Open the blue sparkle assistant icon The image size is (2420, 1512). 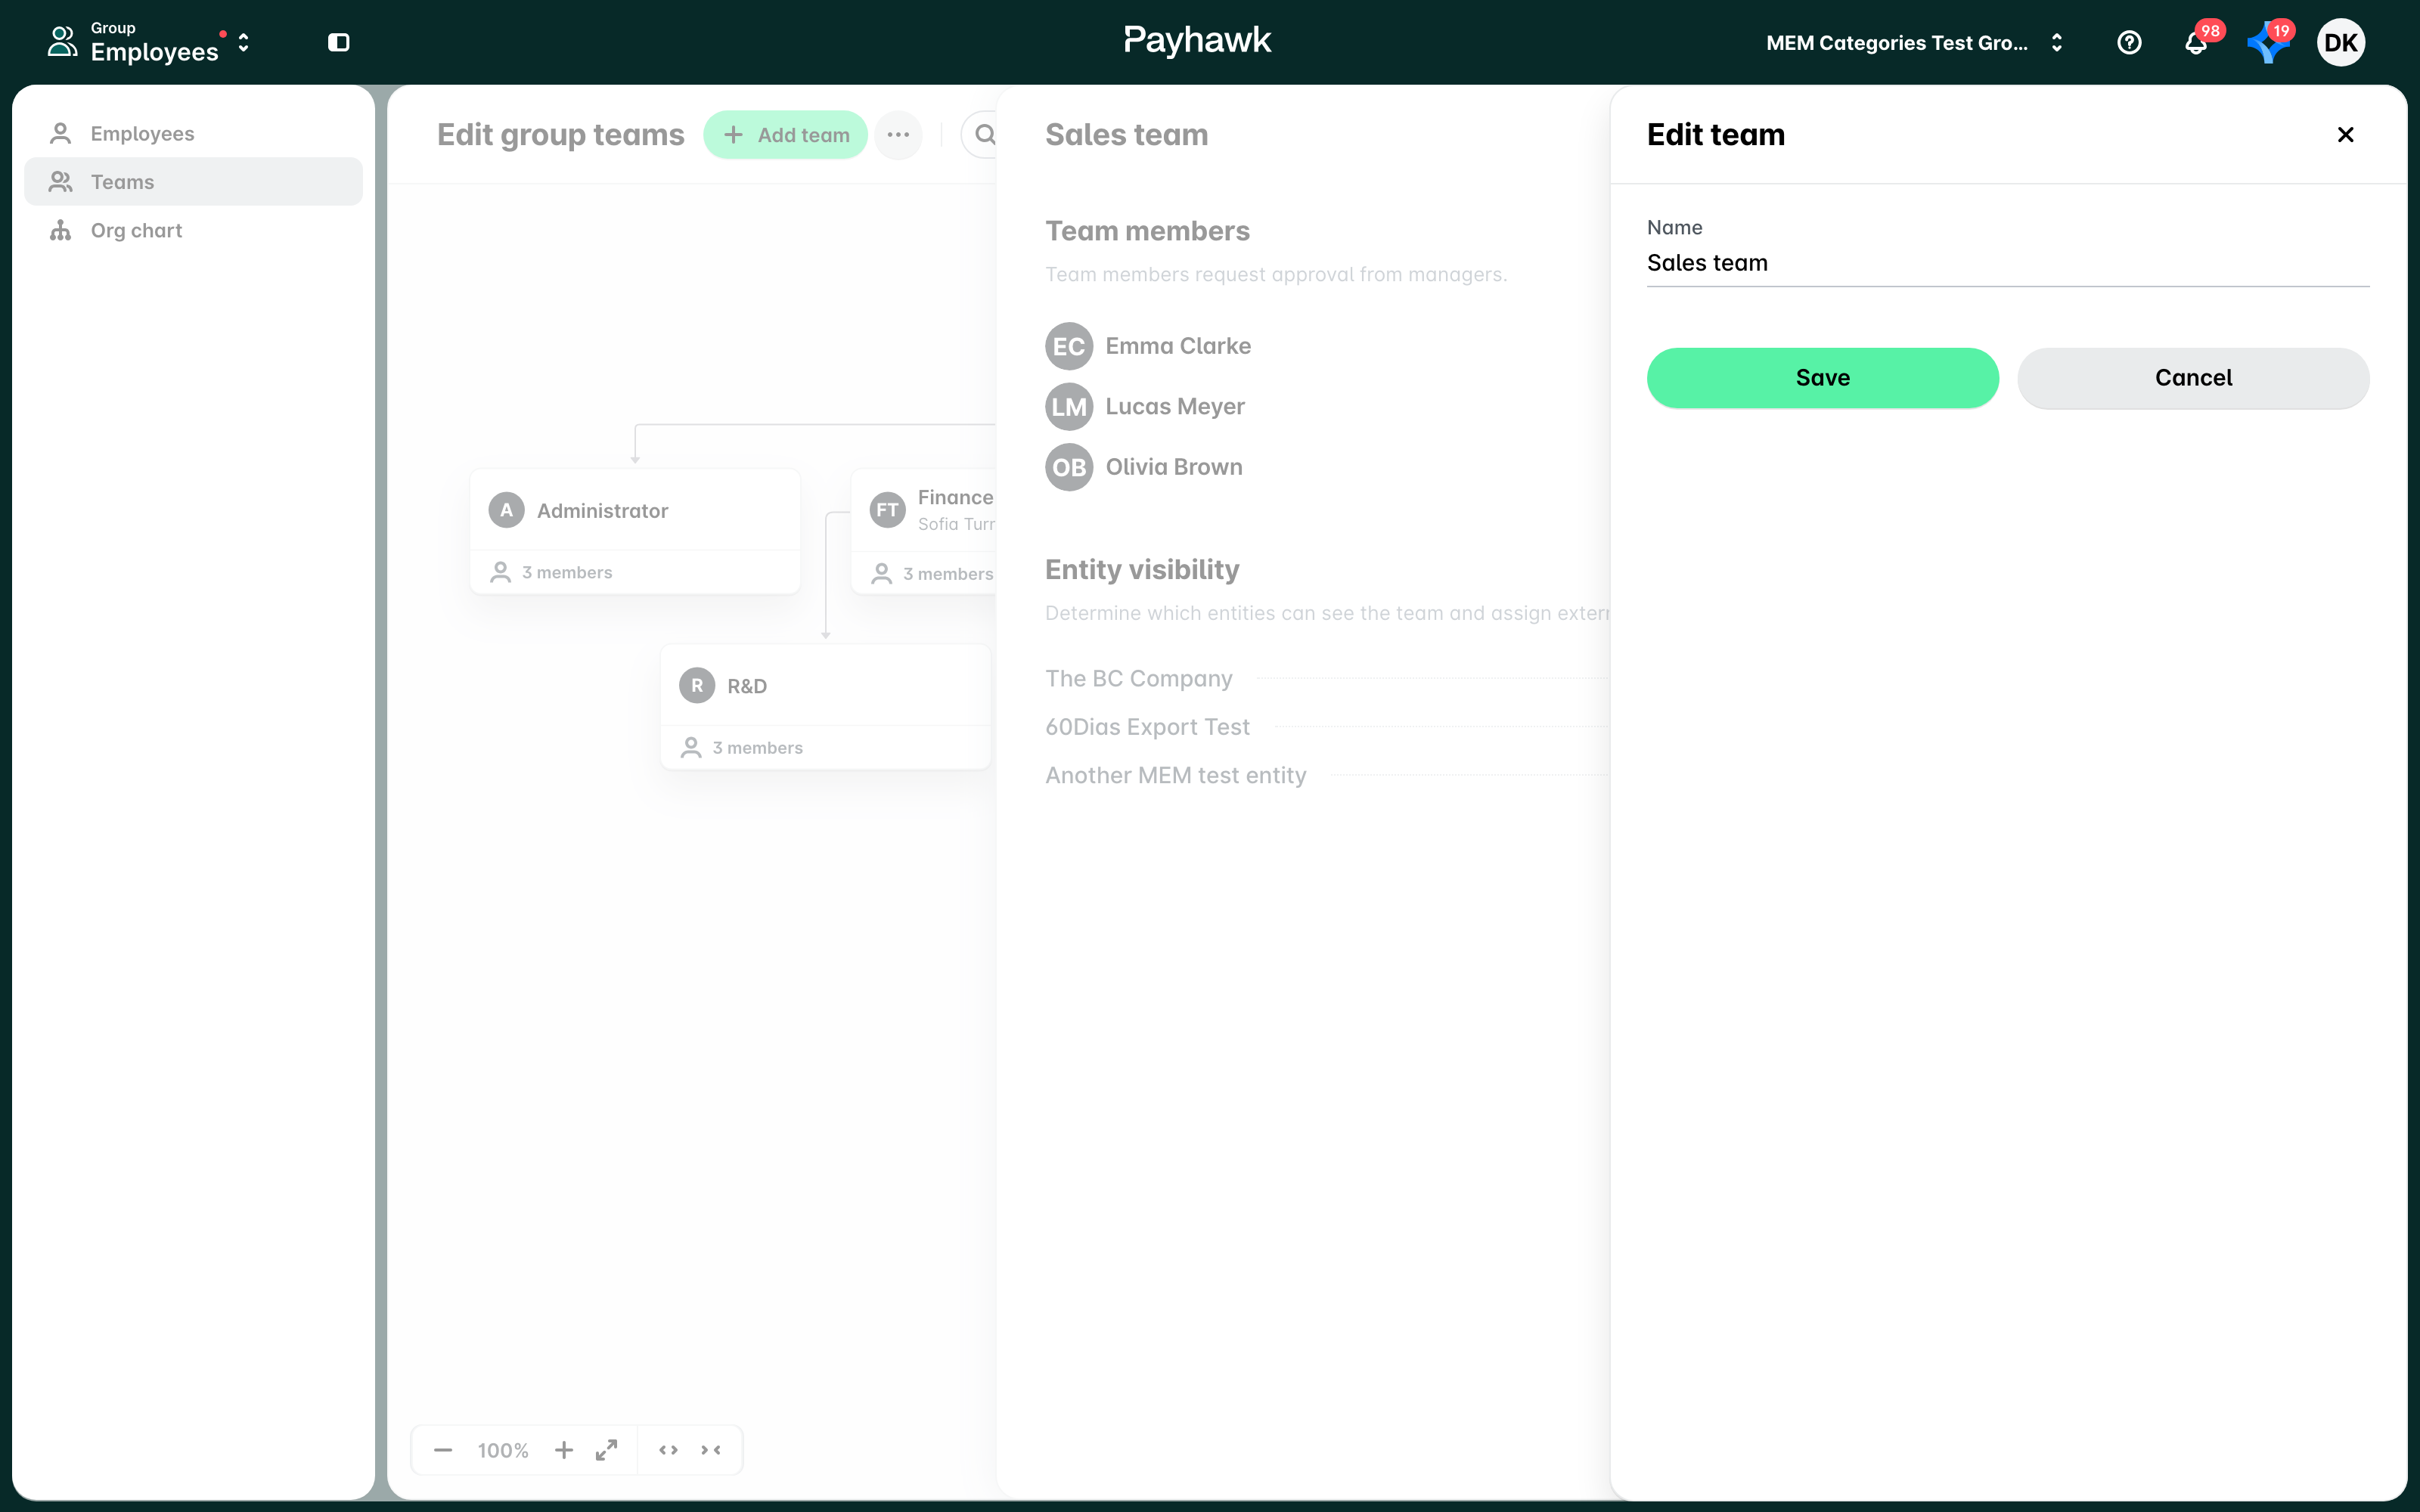point(2267,43)
